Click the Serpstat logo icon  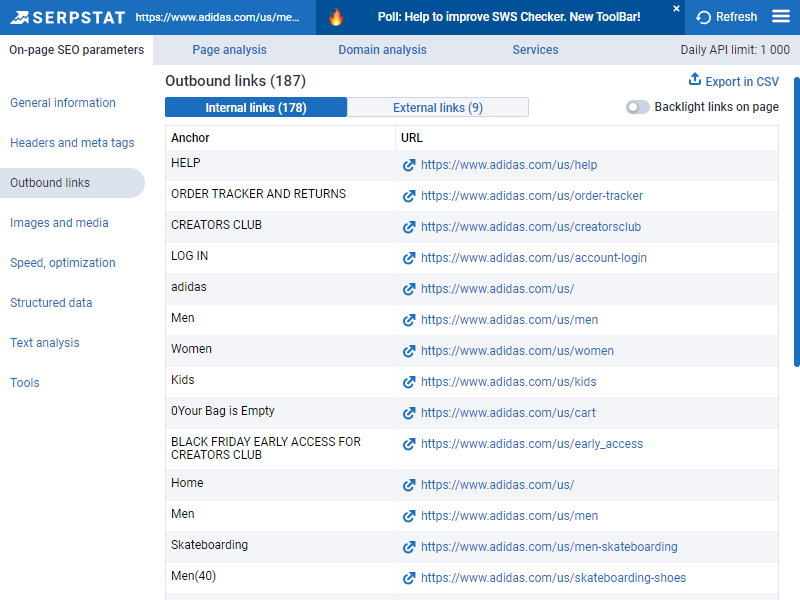(19, 17)
